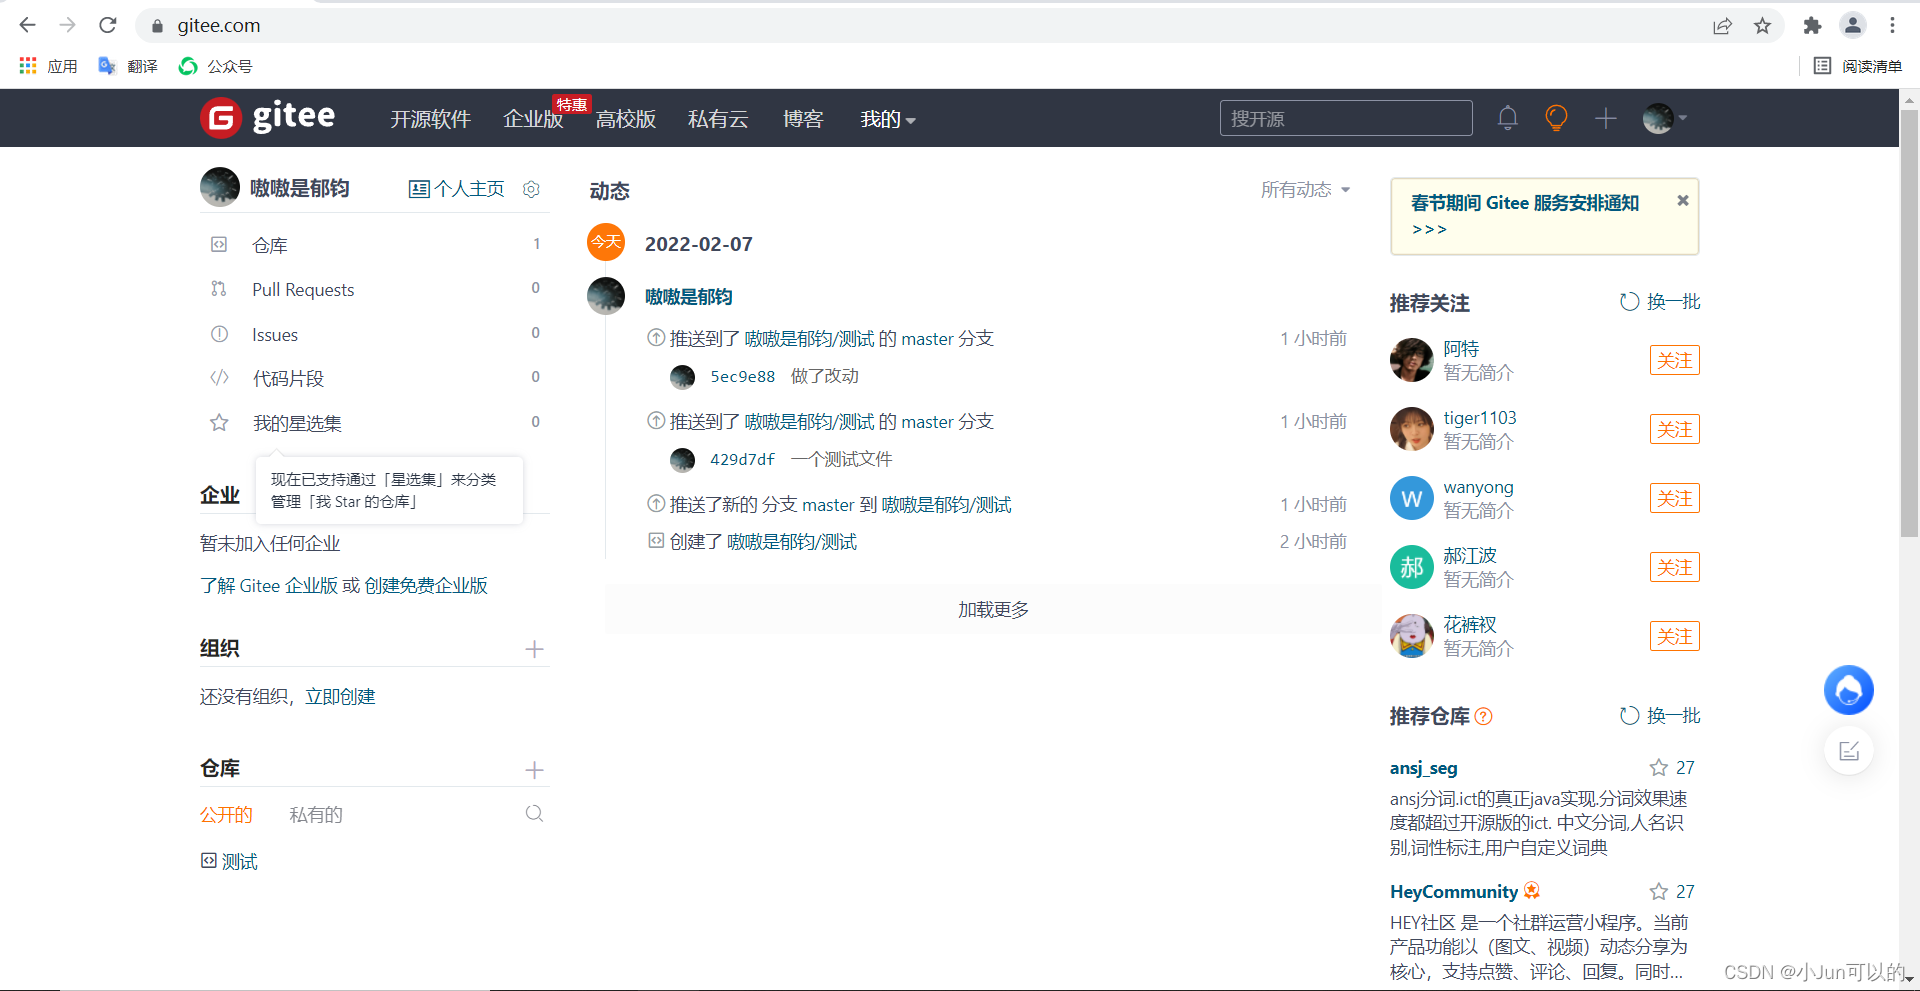Open the notifications bell icon
Screen dimensions: 1920x991
(x=1507, y=118)
